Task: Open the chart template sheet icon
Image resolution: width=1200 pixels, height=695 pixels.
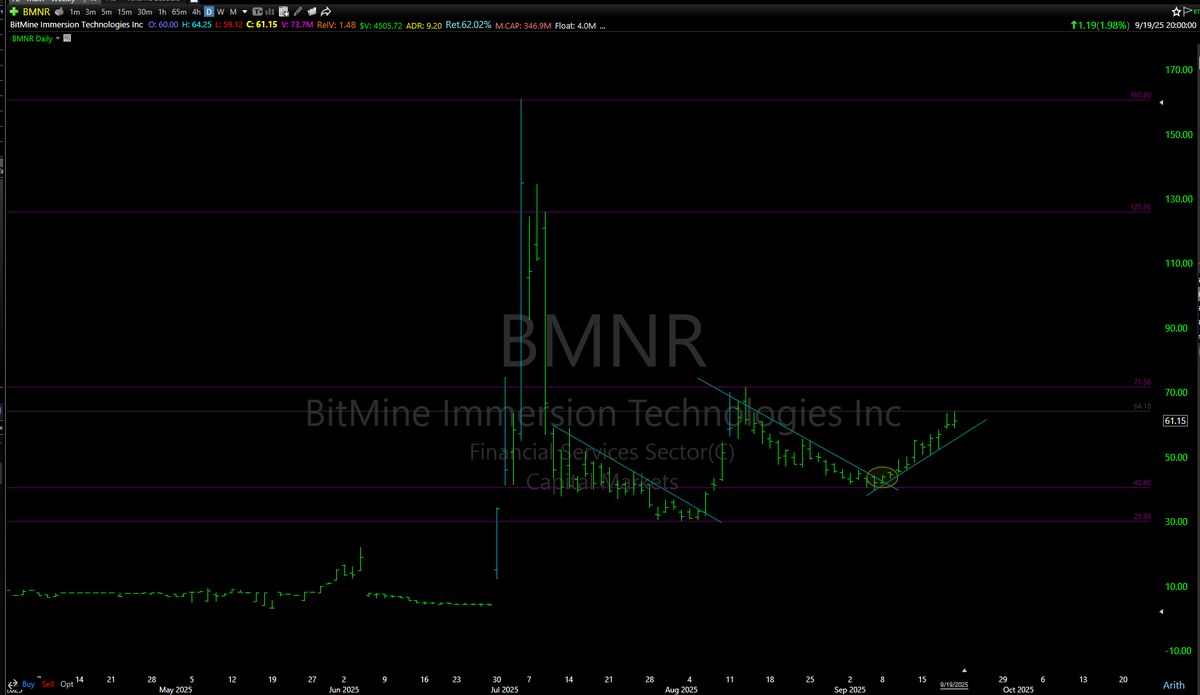Action: pyautogui.click(x=283, y=12)
